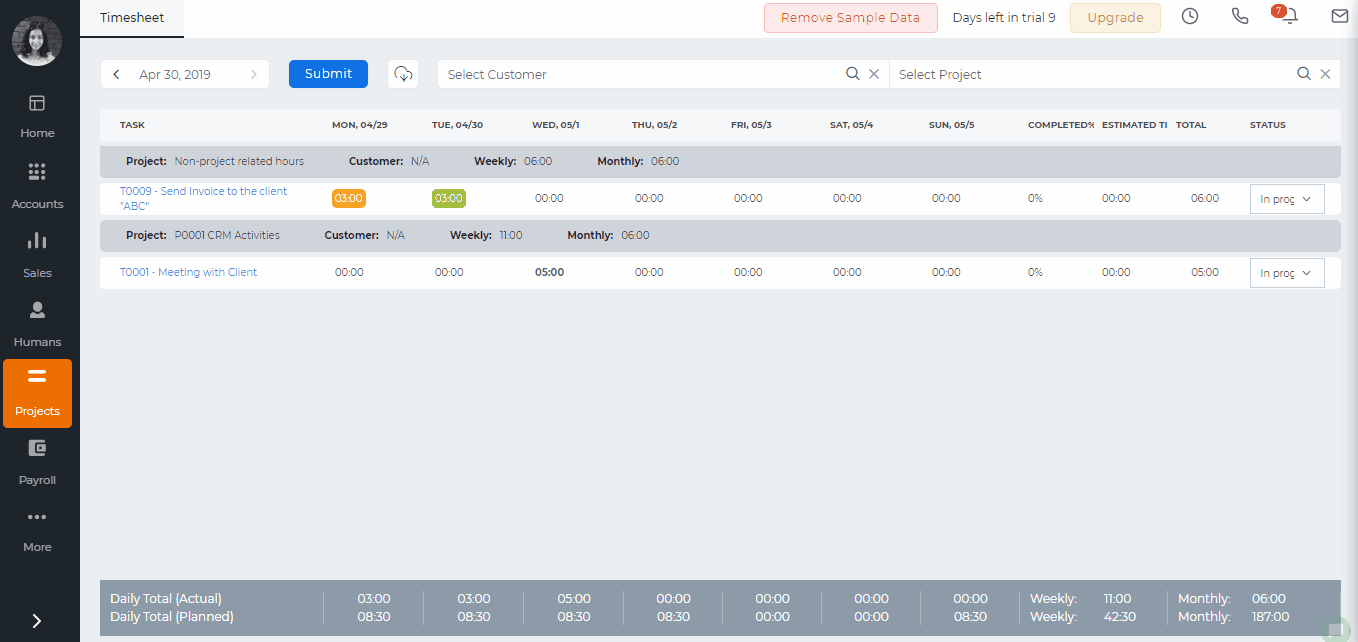
Task: Click T0001 total 05:00 cell
Action: [x=1205, y=272]
